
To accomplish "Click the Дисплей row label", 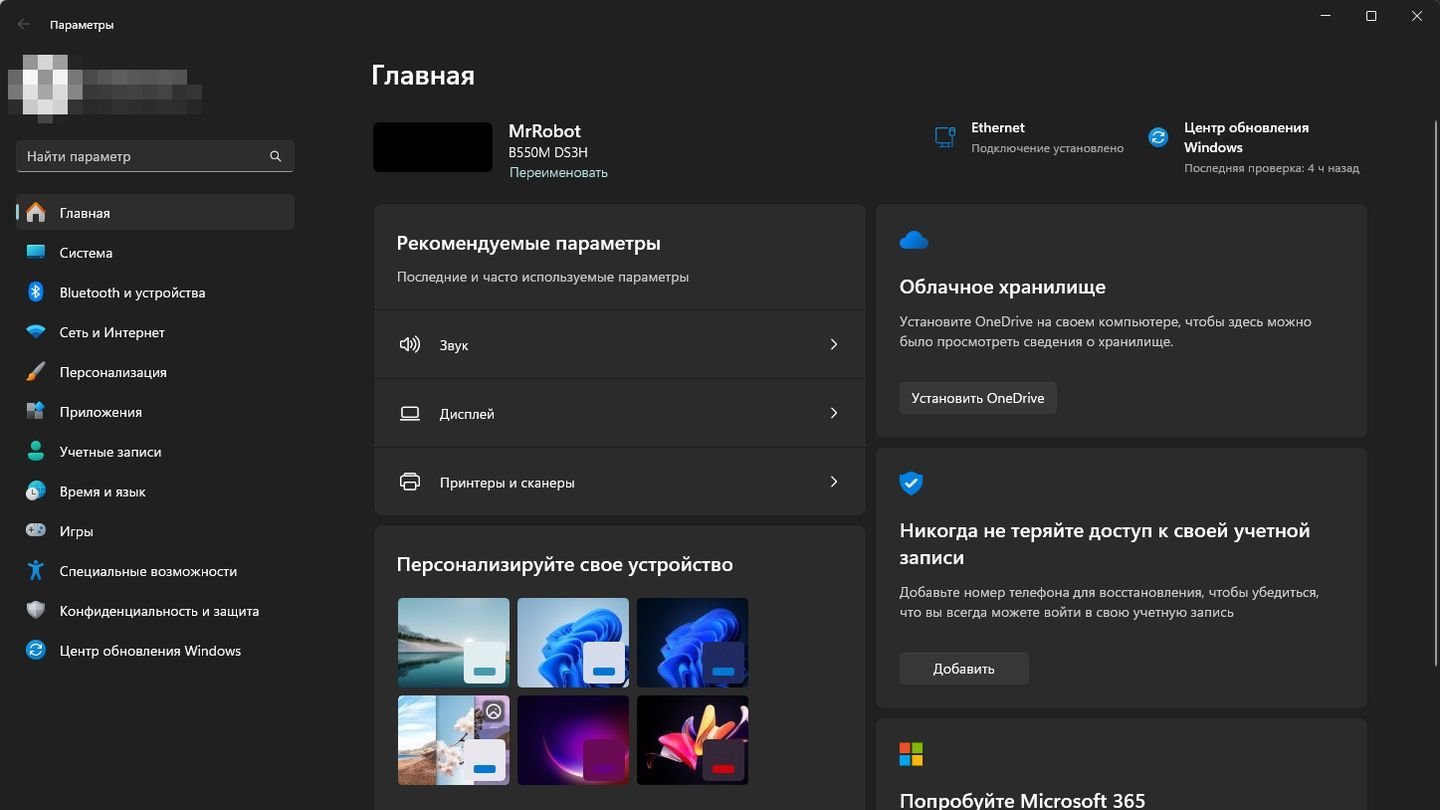I will point(467,414).
